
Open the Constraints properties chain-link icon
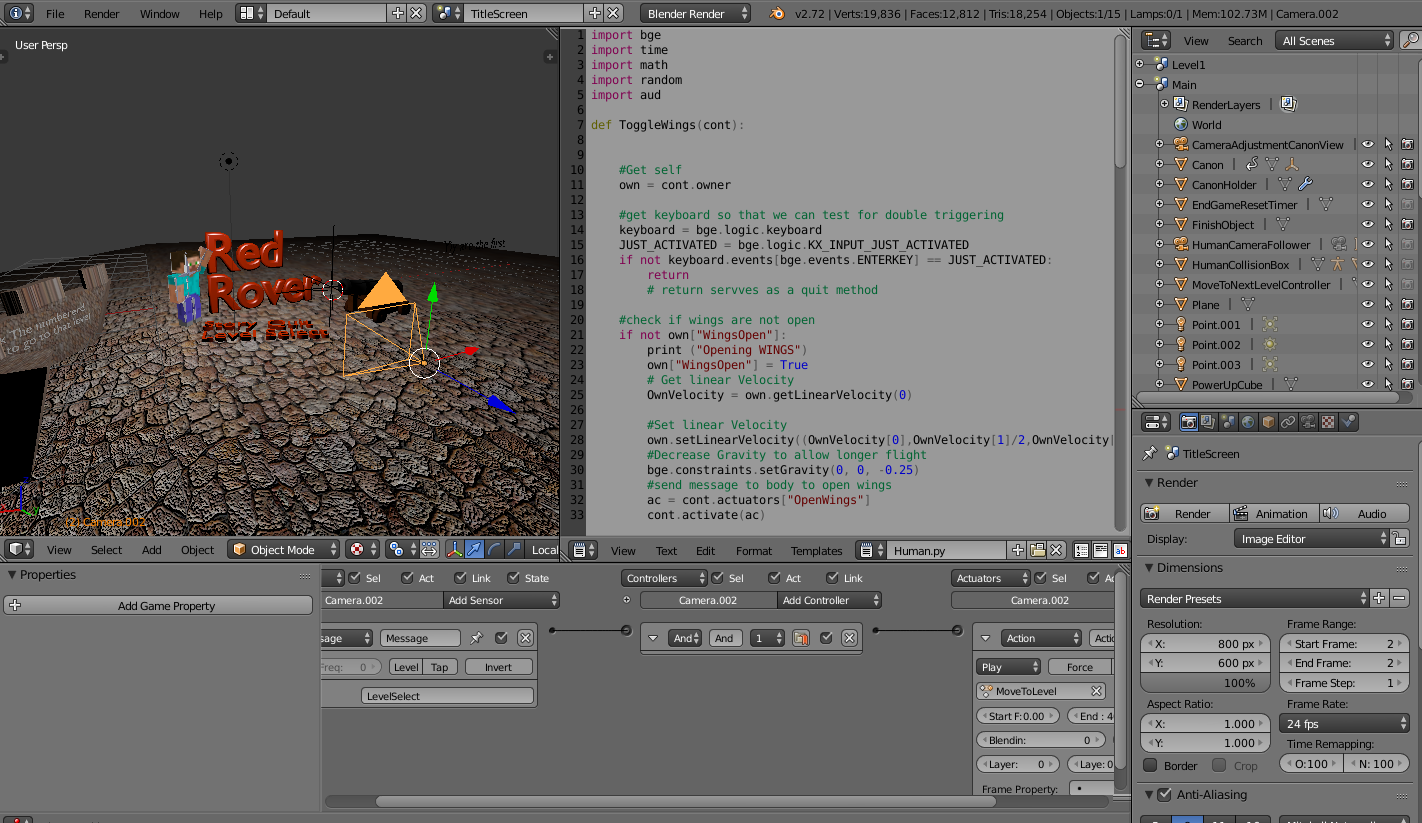[1288, 422]
